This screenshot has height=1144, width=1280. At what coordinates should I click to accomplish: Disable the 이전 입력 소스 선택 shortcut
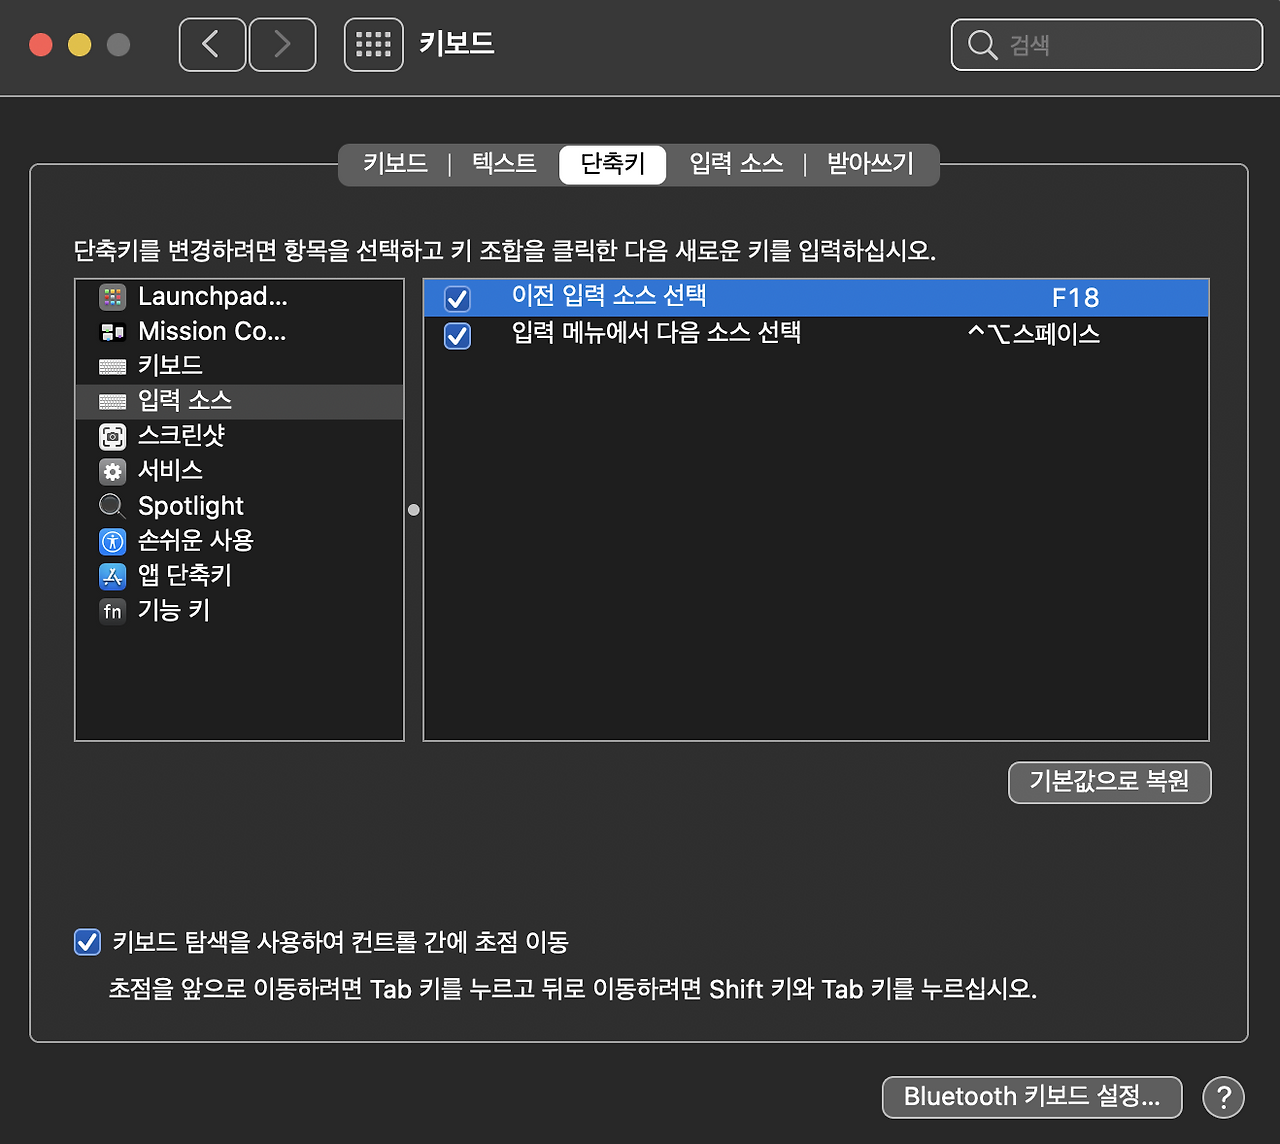[x=457, y=297]
